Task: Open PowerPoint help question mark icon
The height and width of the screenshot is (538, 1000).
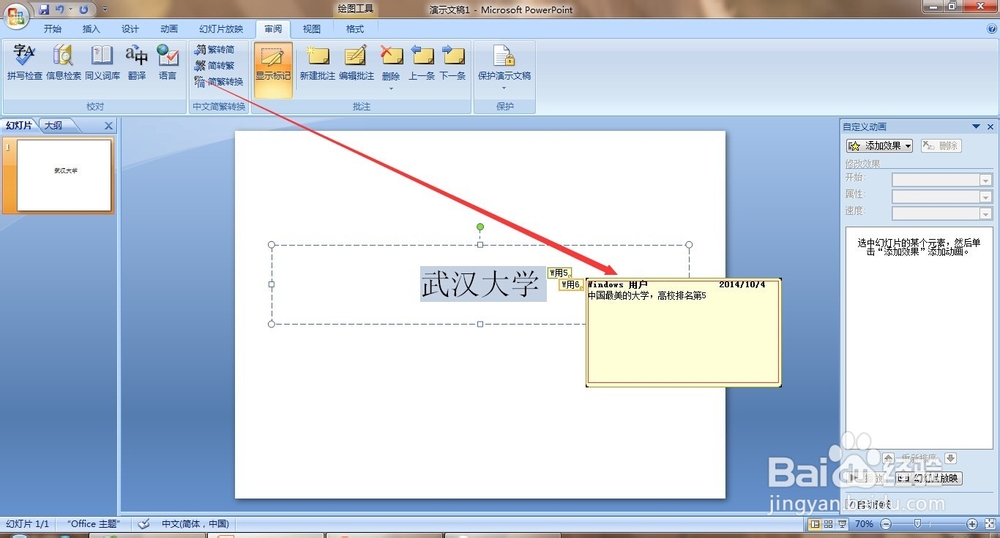Action: point(991,29)
